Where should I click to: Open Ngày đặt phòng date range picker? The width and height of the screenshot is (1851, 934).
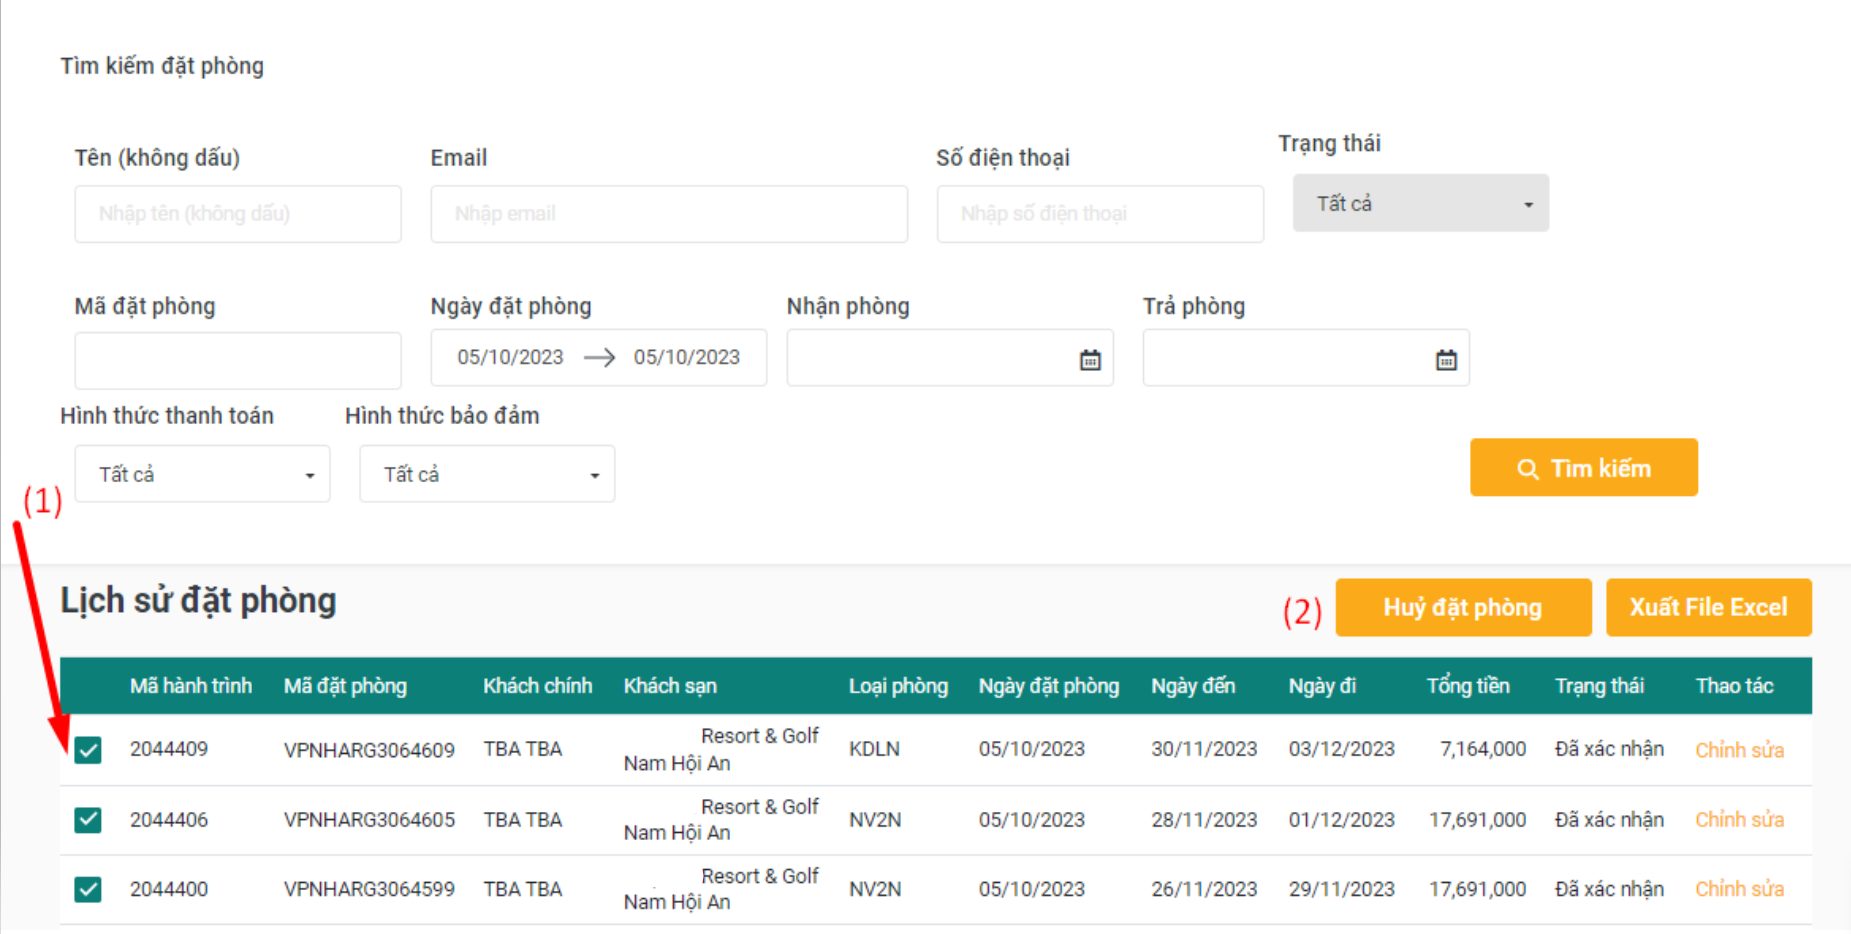click(598, 358)
